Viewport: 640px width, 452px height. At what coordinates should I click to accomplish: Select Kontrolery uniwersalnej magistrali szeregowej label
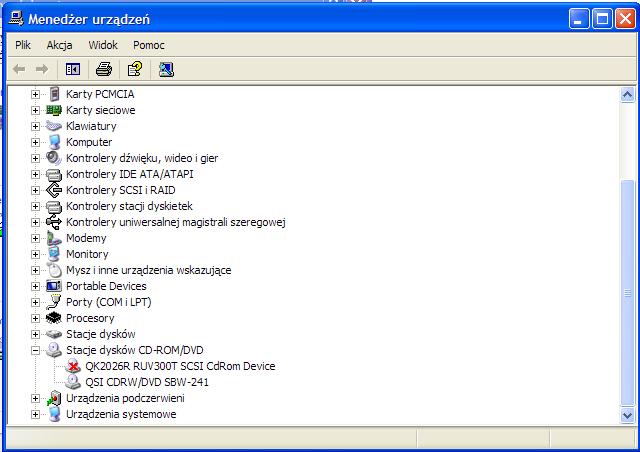click(x=176, y=222)
